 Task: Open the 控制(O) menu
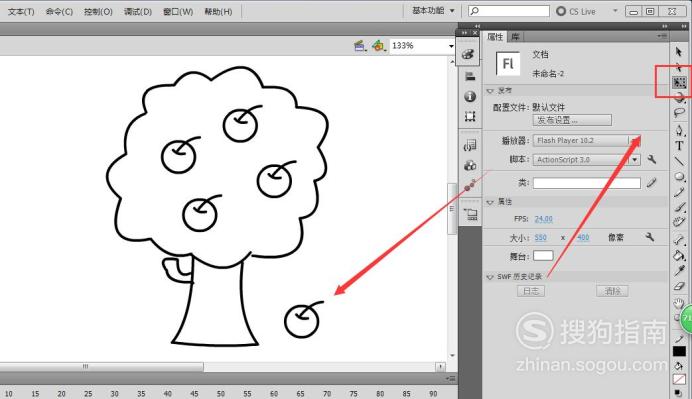point(98,11)
